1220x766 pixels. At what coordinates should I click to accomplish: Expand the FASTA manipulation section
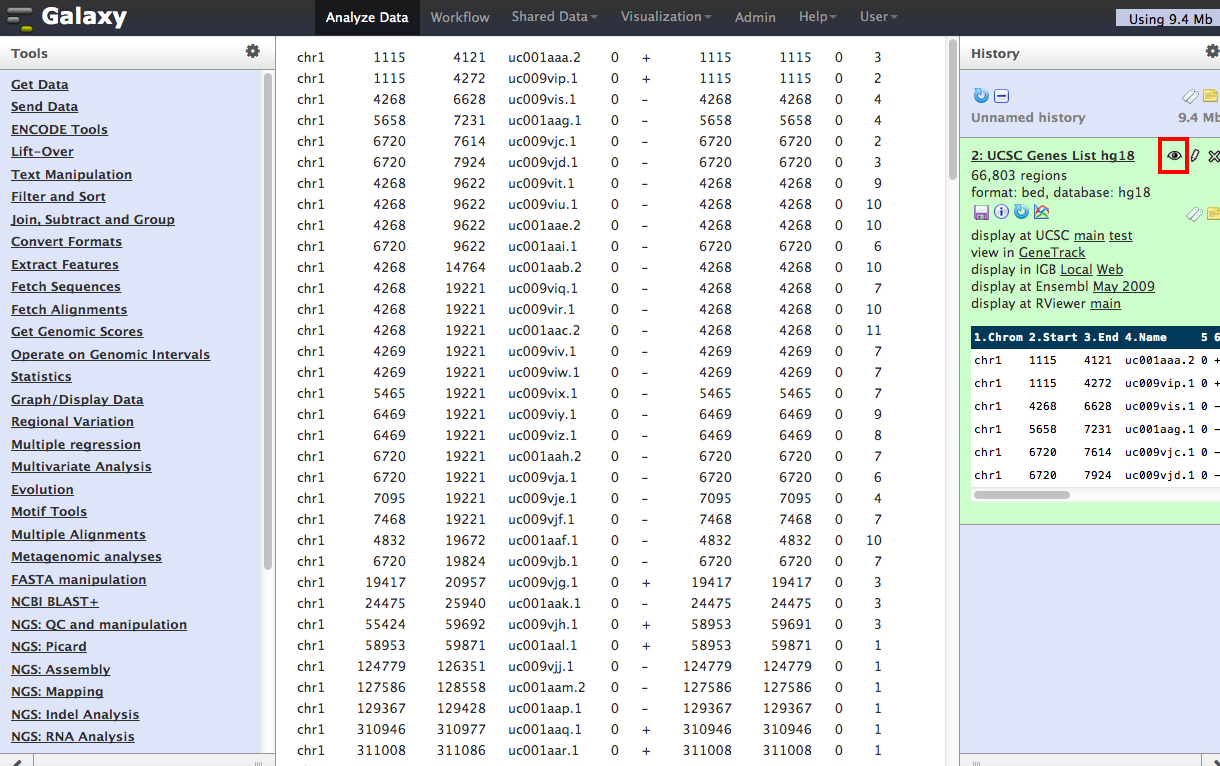pyautogui.click(x=78, y=580)
